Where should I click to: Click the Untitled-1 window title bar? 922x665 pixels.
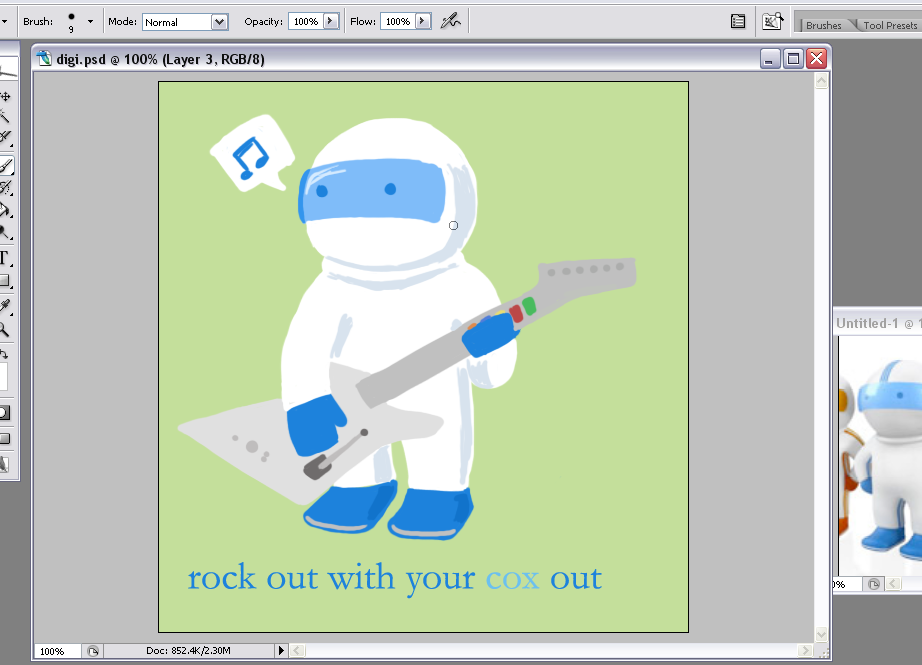click(x=878, y=323)
